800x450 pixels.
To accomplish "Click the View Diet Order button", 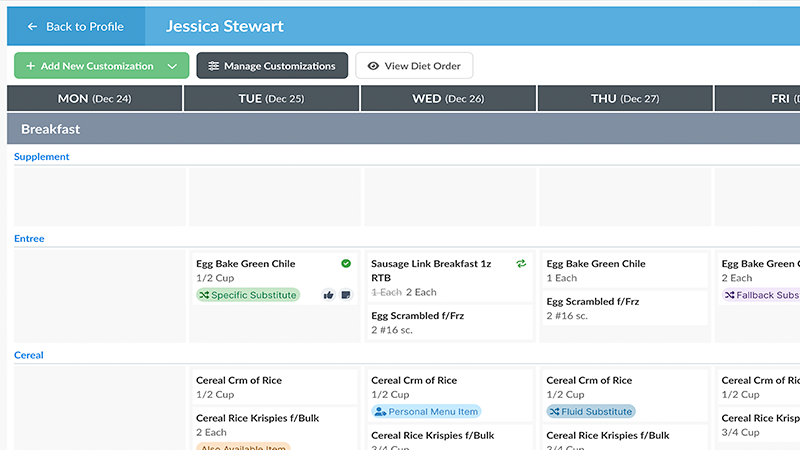I will pyautogui.click(x=414, y=66).
